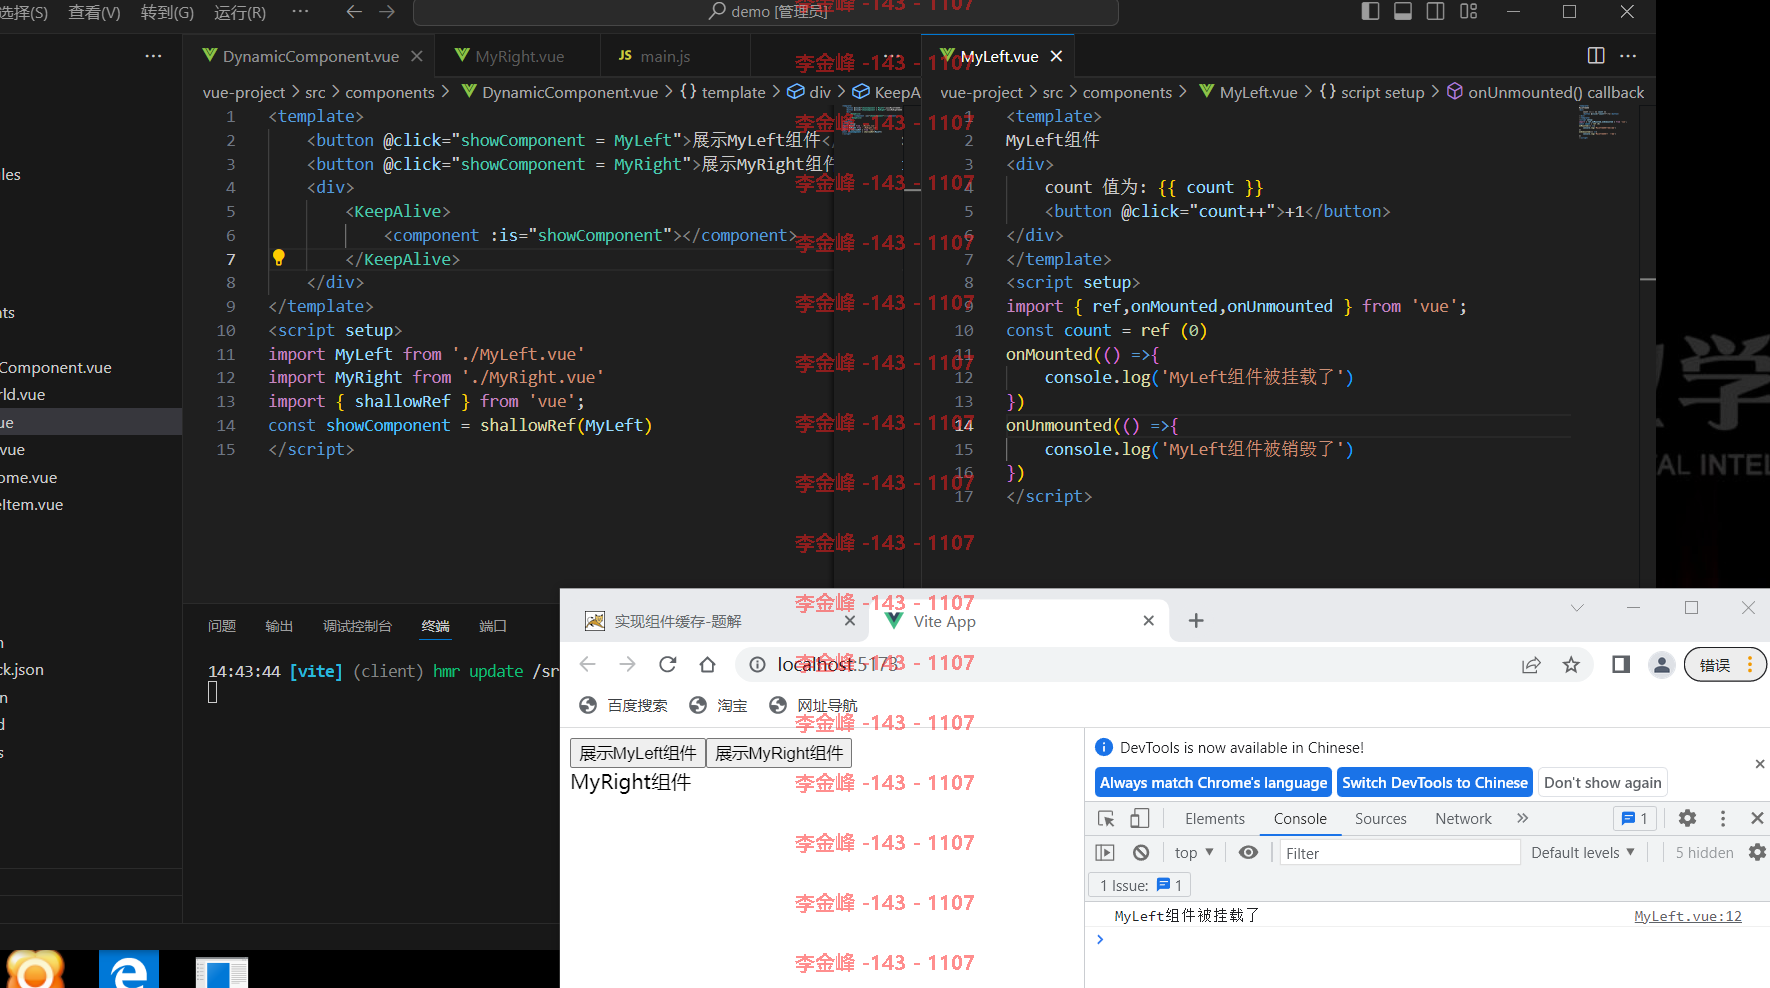Open 网址导航 bookmark
Image resolution: width=1770 pixels, height=988 pixels.
813,705
